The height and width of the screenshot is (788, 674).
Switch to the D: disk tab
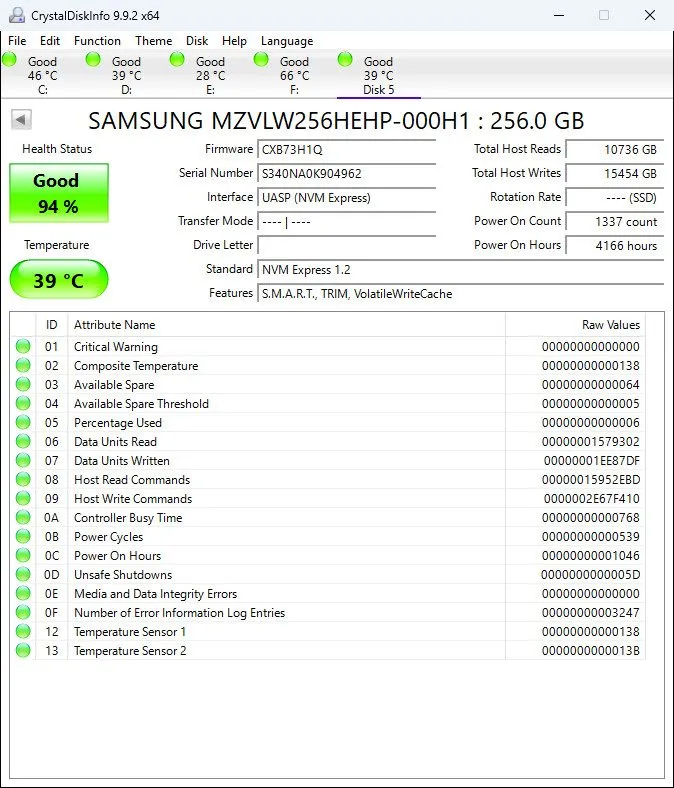coord(126,75)
